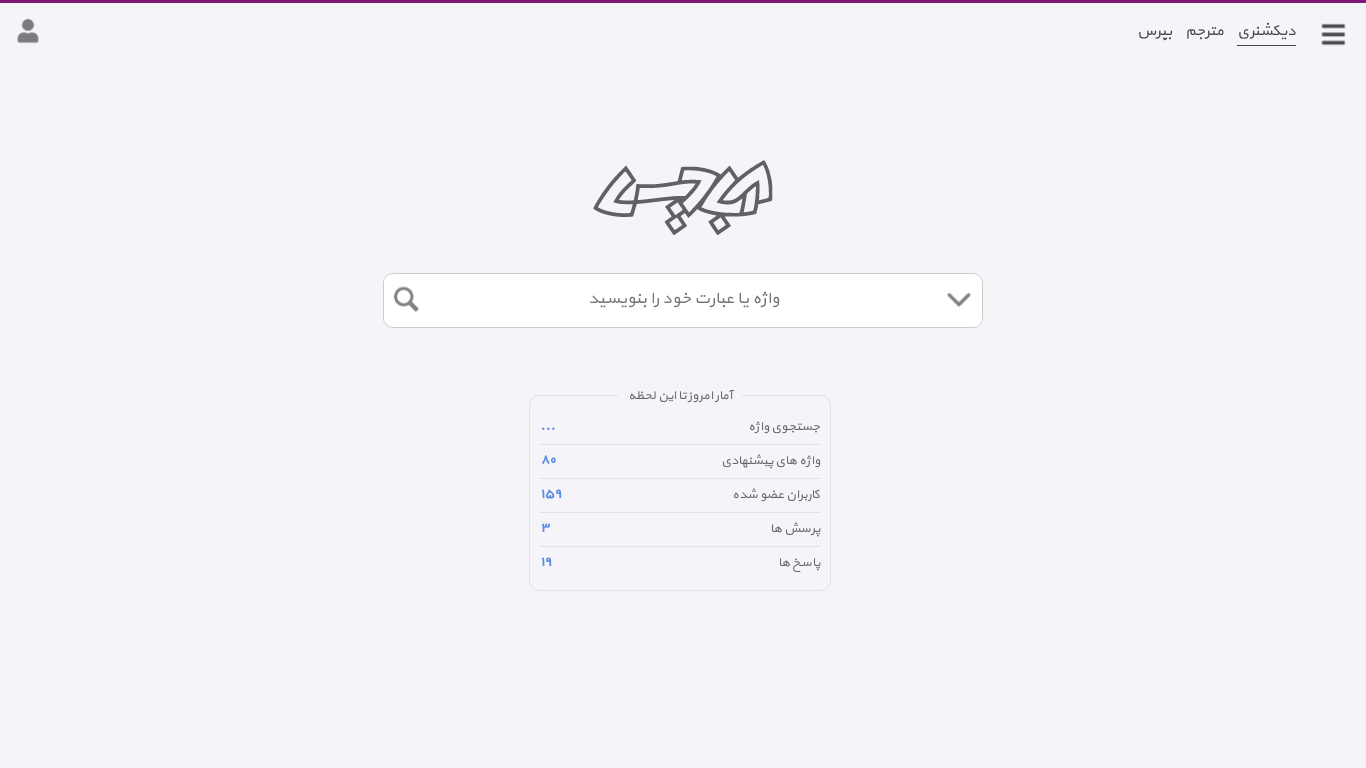Image resolution: width=1366 pixels, height=768 pixels.
Task: Focus the واژه یا عبارت search field
Action: [x=684, y=299]
